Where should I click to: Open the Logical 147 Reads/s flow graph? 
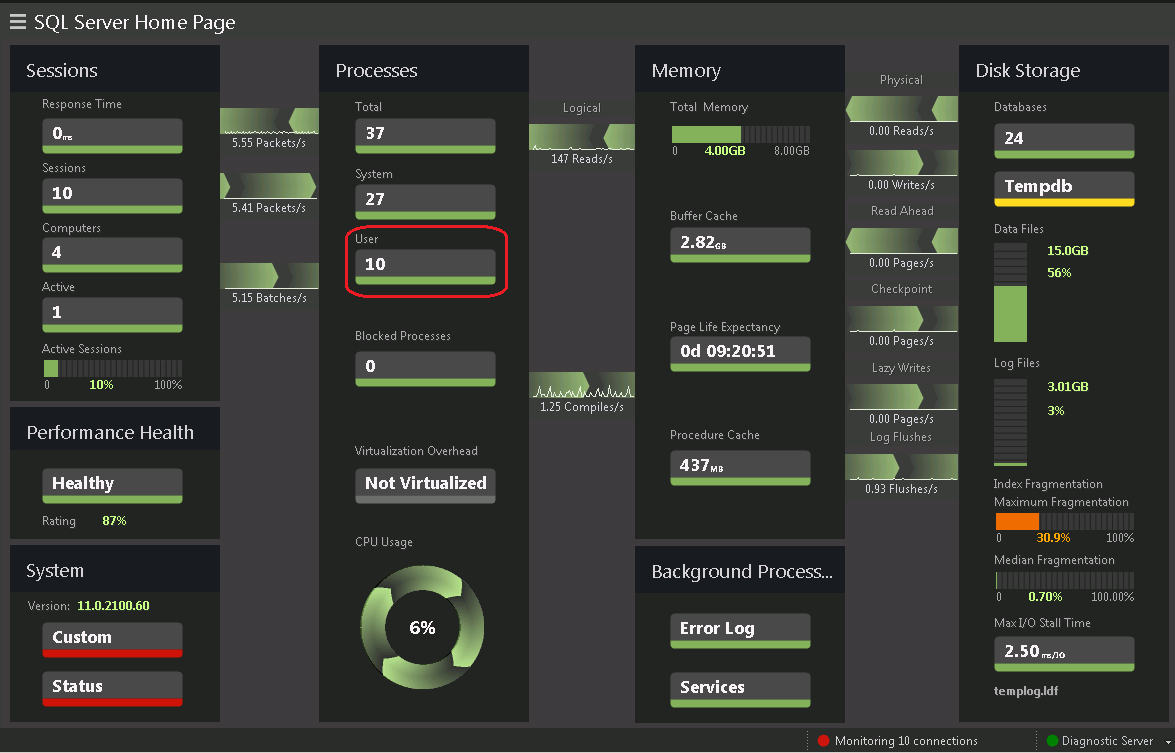tap(582, 137)
